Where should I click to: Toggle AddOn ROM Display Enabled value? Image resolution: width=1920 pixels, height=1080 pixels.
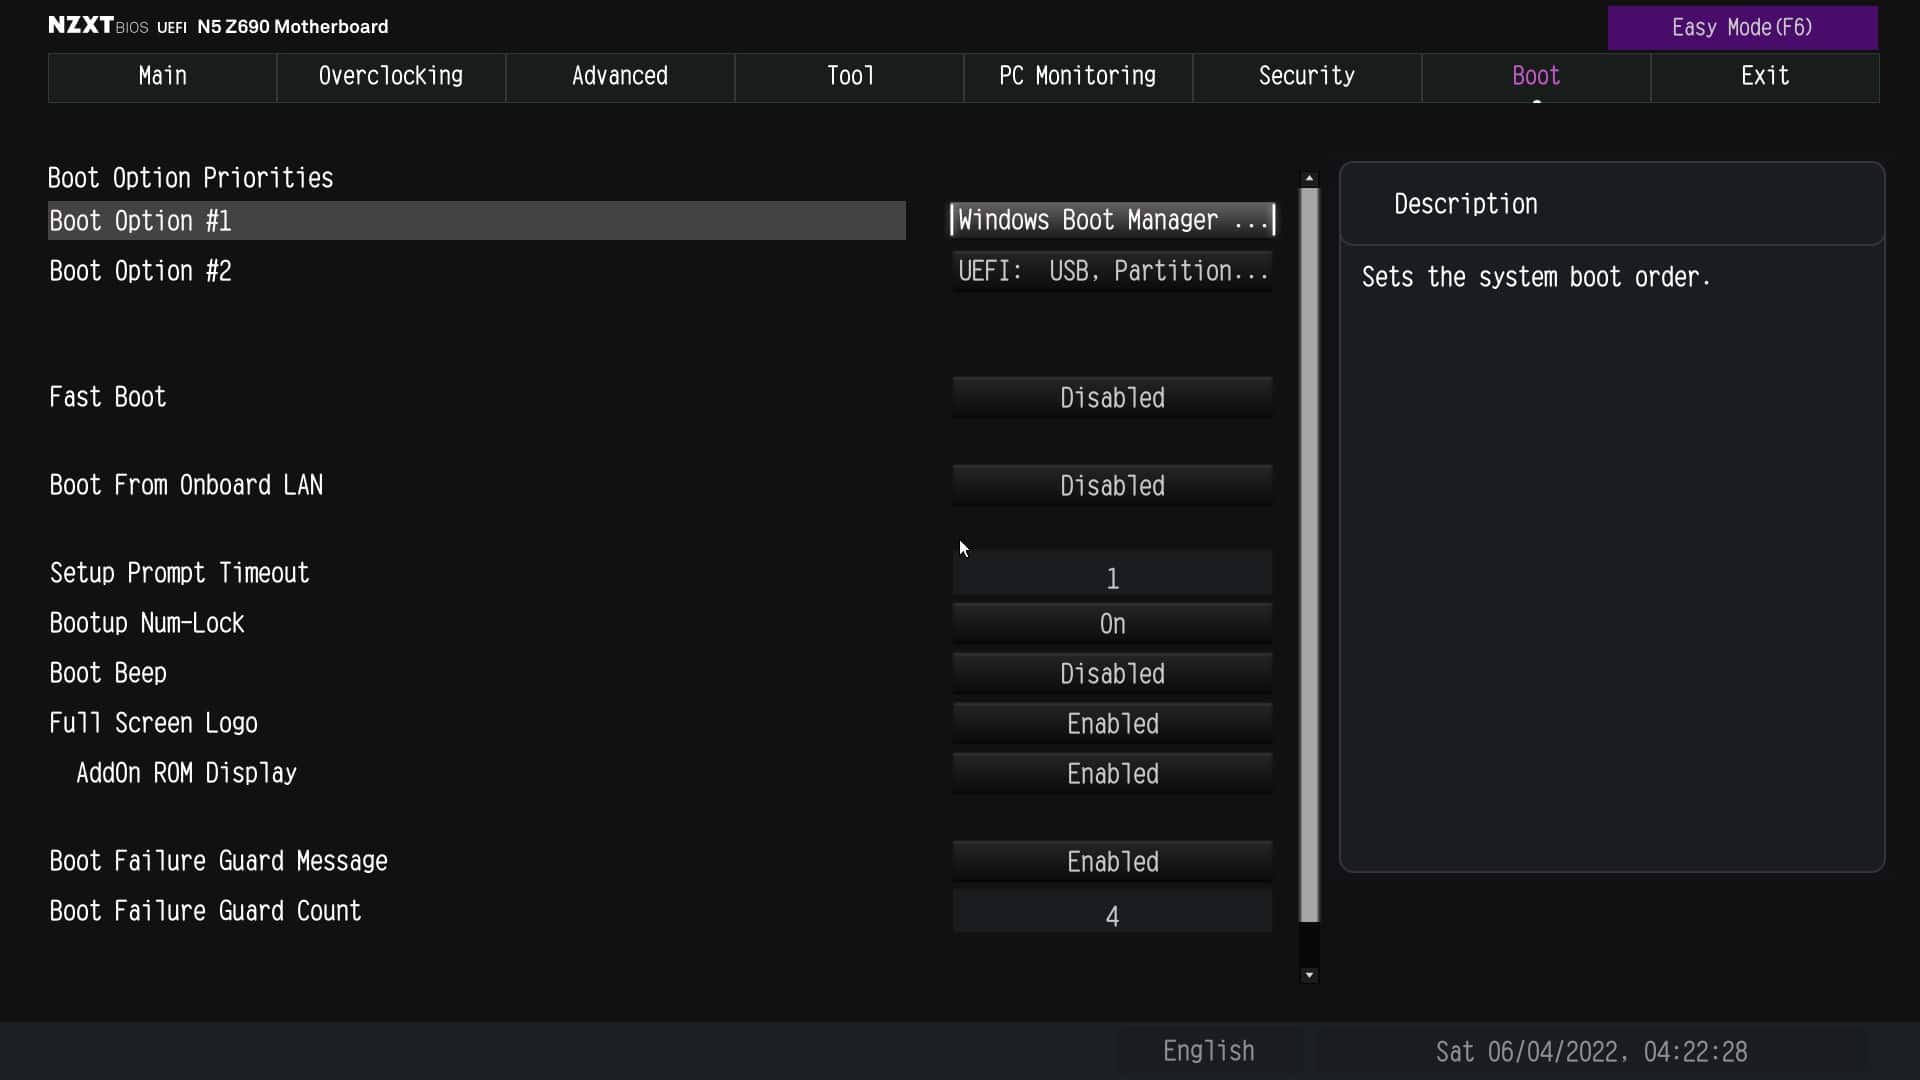(1112, 774)
